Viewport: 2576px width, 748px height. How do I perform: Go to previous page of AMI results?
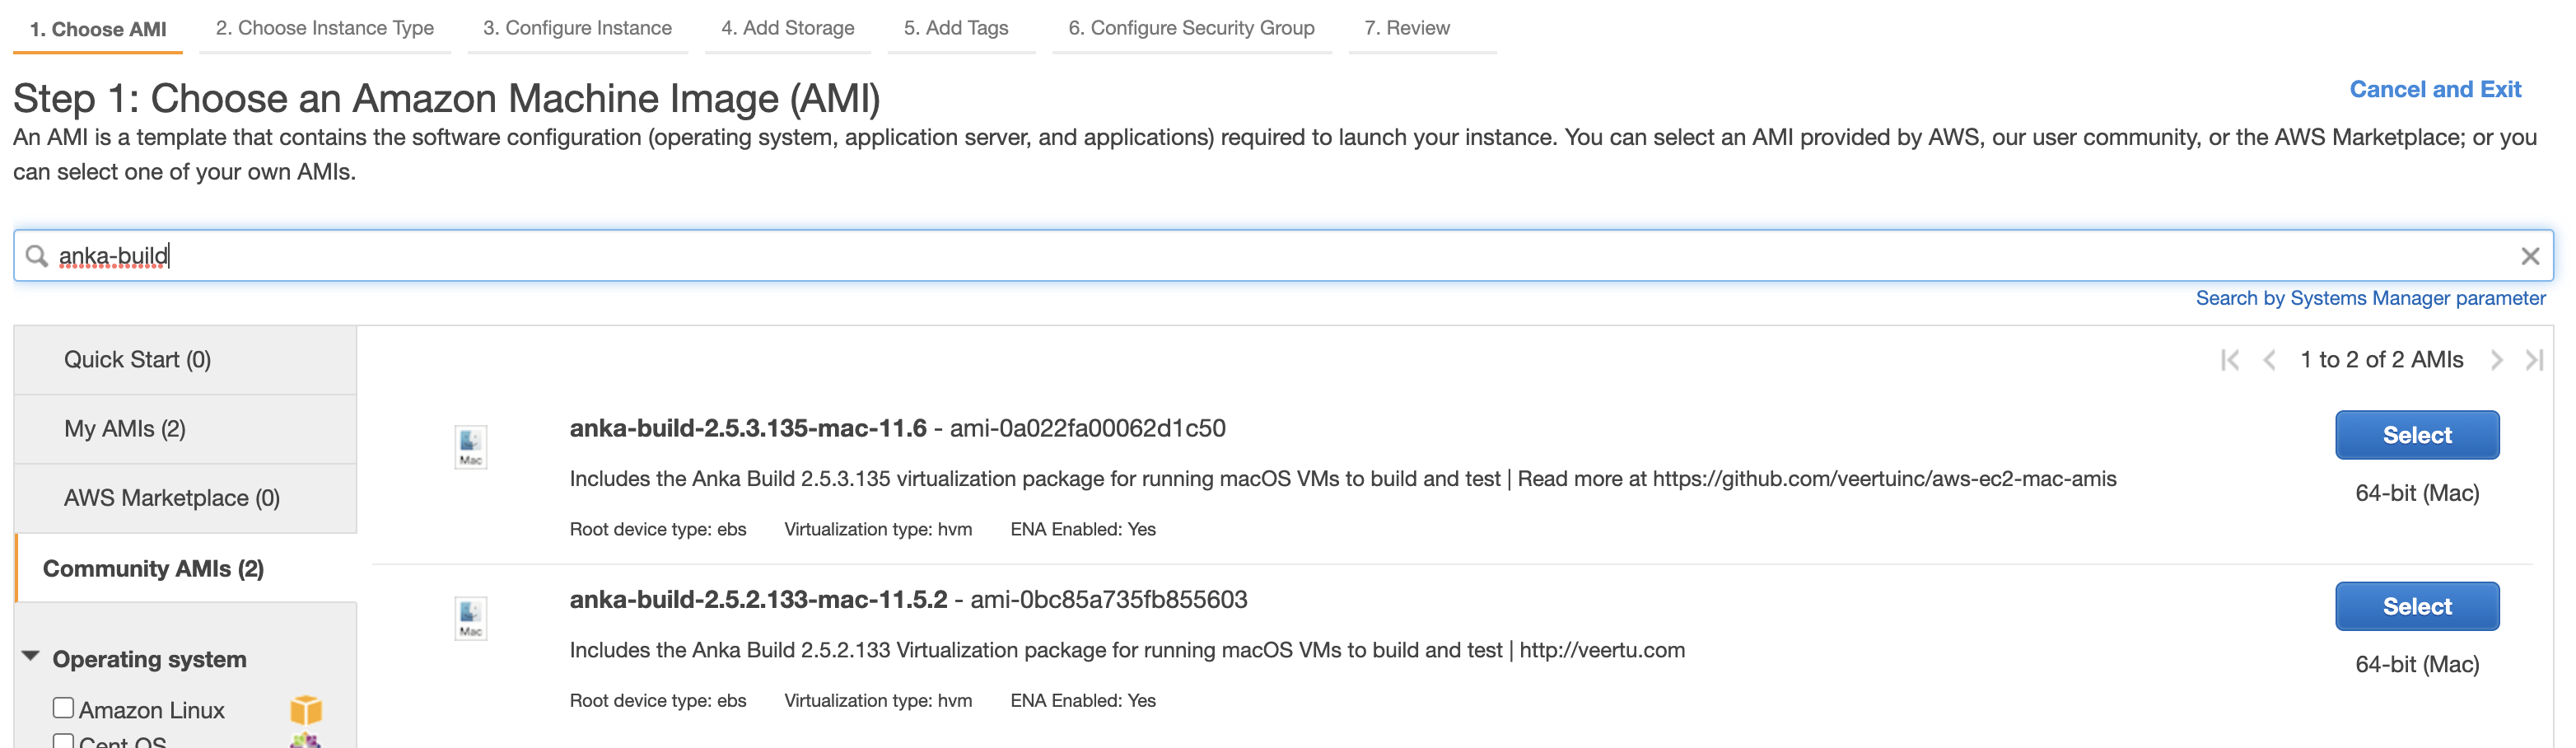2269,360
